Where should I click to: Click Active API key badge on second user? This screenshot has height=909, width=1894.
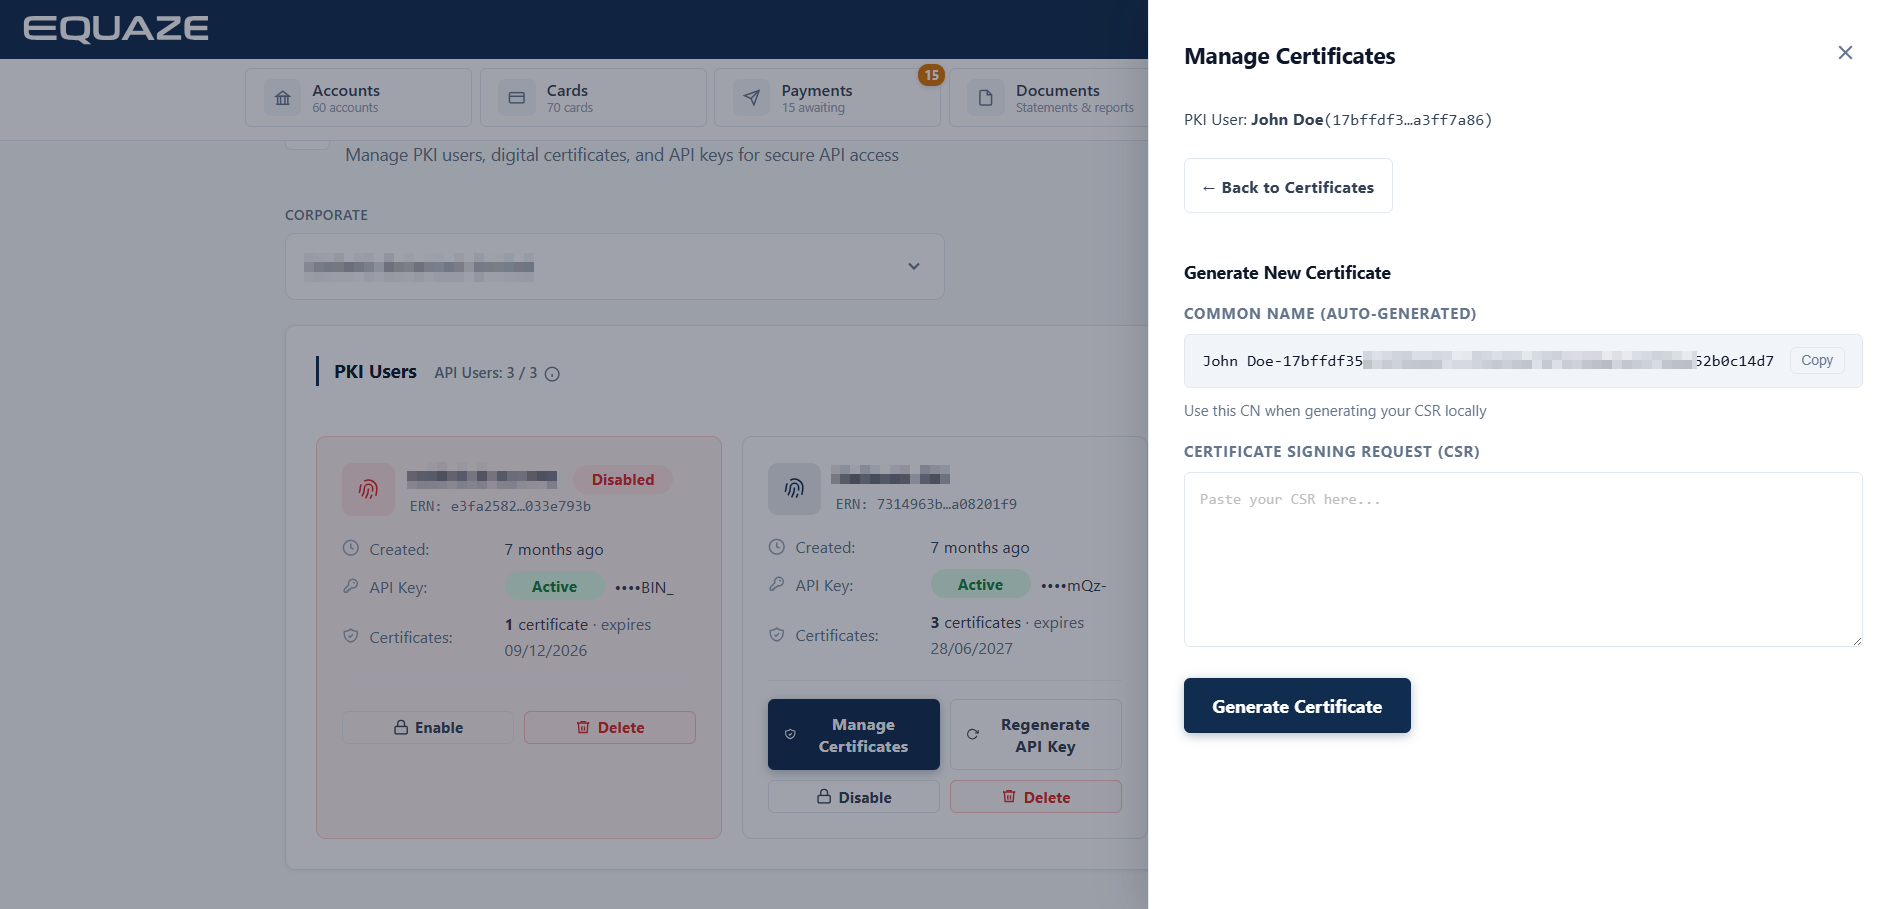pyautogui.click(x=980, y=585)
